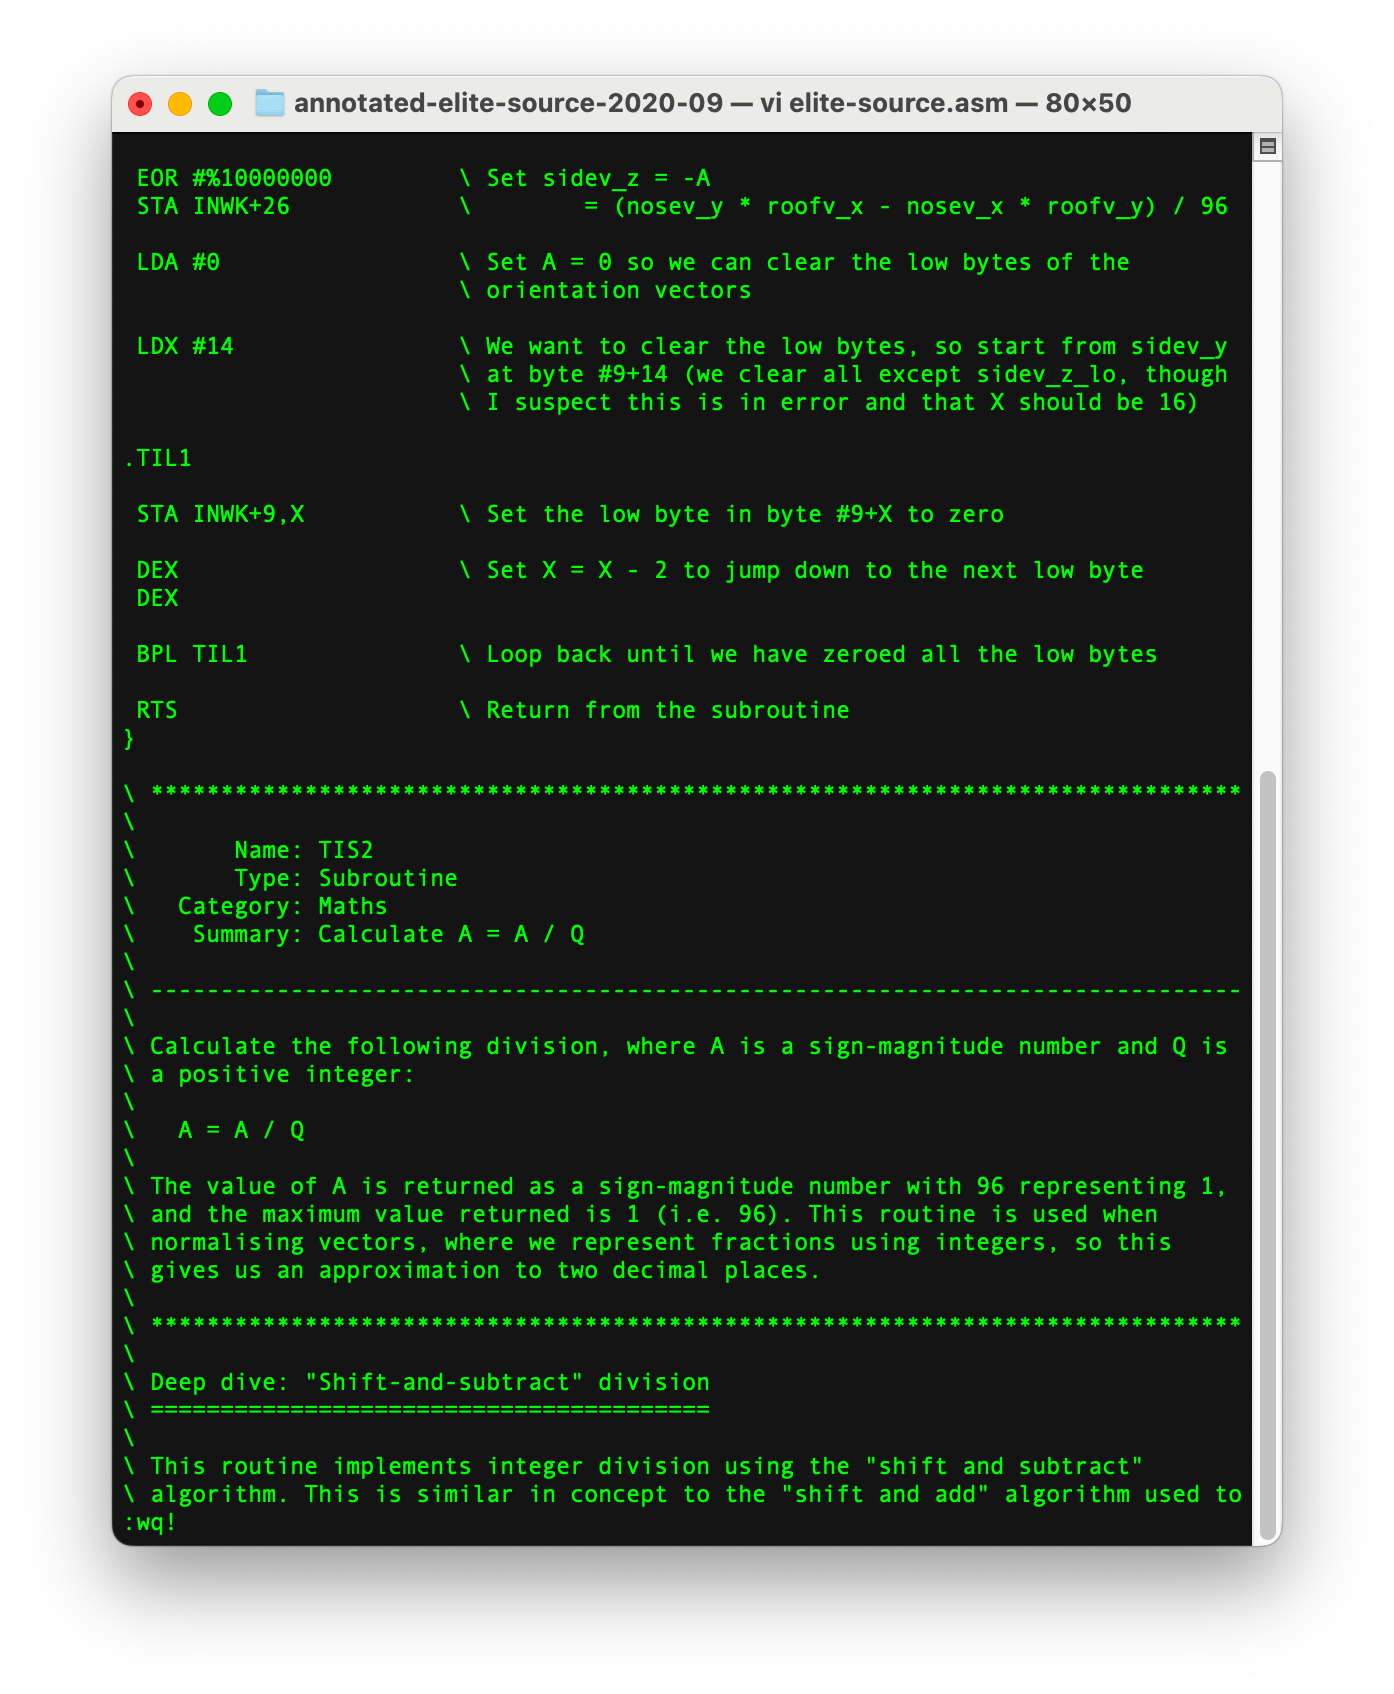Click the folder icon in the title bar
The width and height of the screenshot is (1394, 1694).
click(x=270, y=103)
